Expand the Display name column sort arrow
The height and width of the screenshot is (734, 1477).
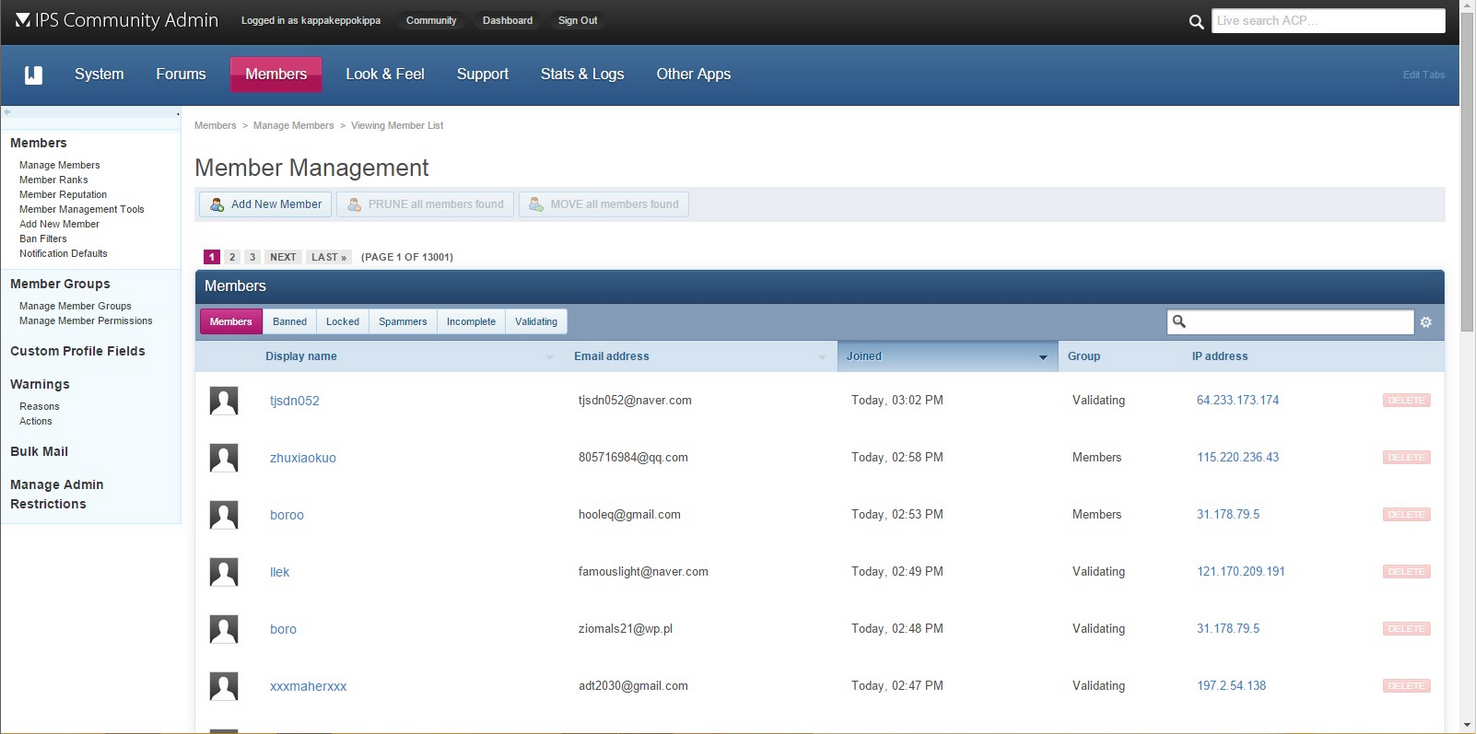pyautogui.click(x=549, y=357)
